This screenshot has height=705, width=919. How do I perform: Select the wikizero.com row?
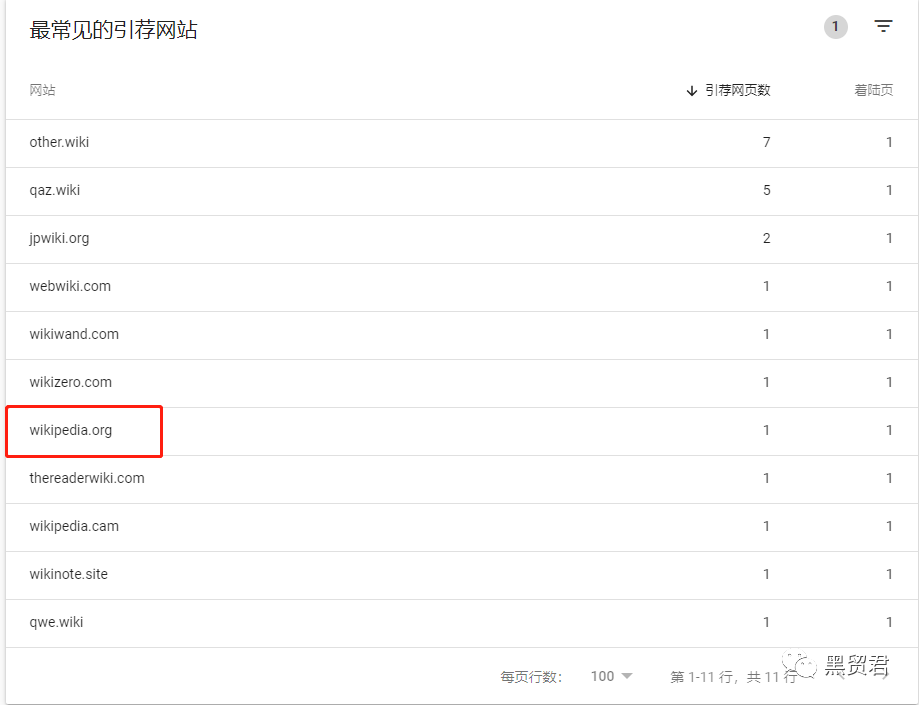[70, 382]
